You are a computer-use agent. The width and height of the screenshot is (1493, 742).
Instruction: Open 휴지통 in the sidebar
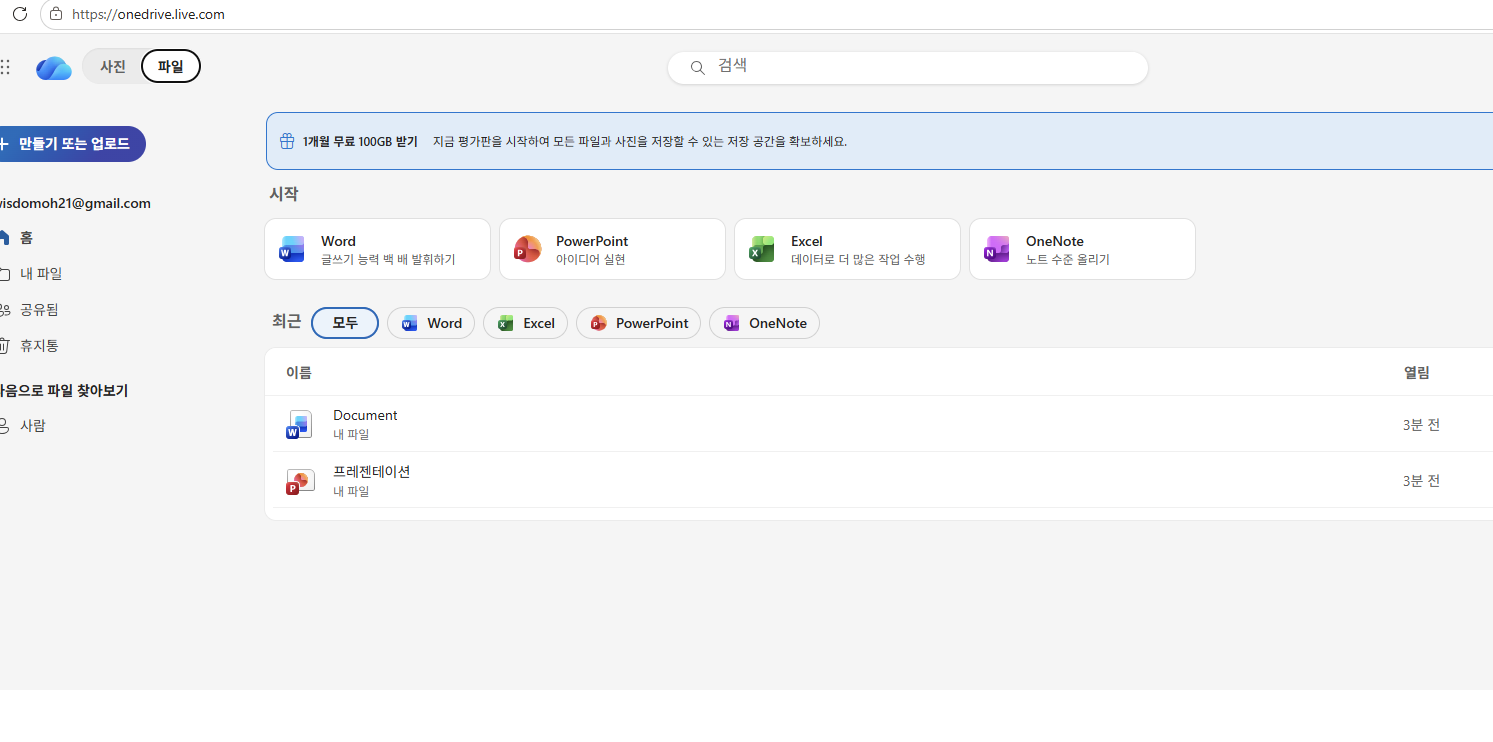pos(39,346)
